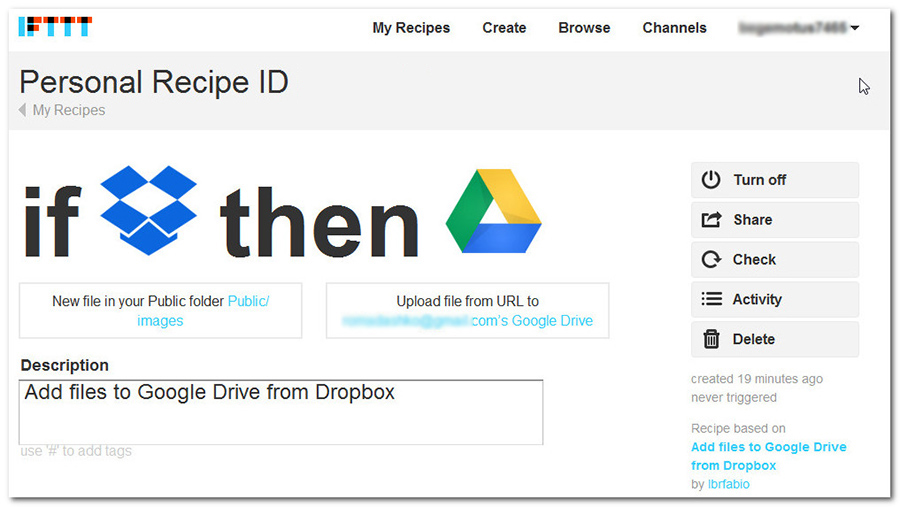Open the Create menu item
Viewport: 900px width, 507px height.
pos(504,28)
